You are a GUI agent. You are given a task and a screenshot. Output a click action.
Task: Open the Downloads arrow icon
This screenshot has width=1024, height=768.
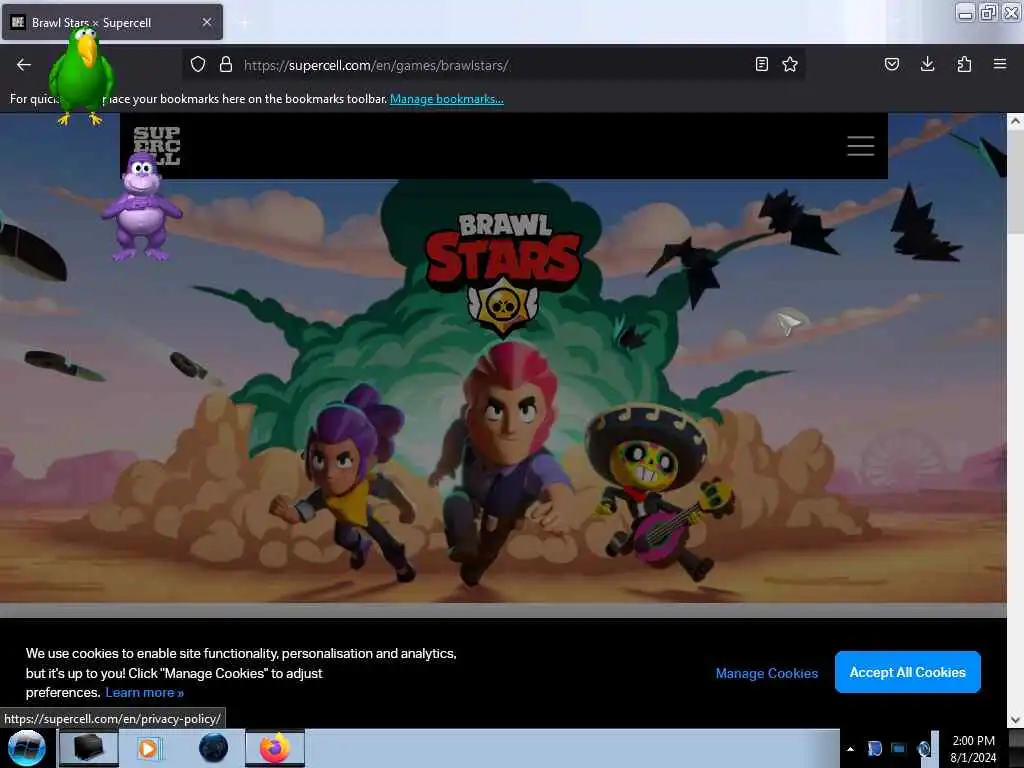point(927,64)
